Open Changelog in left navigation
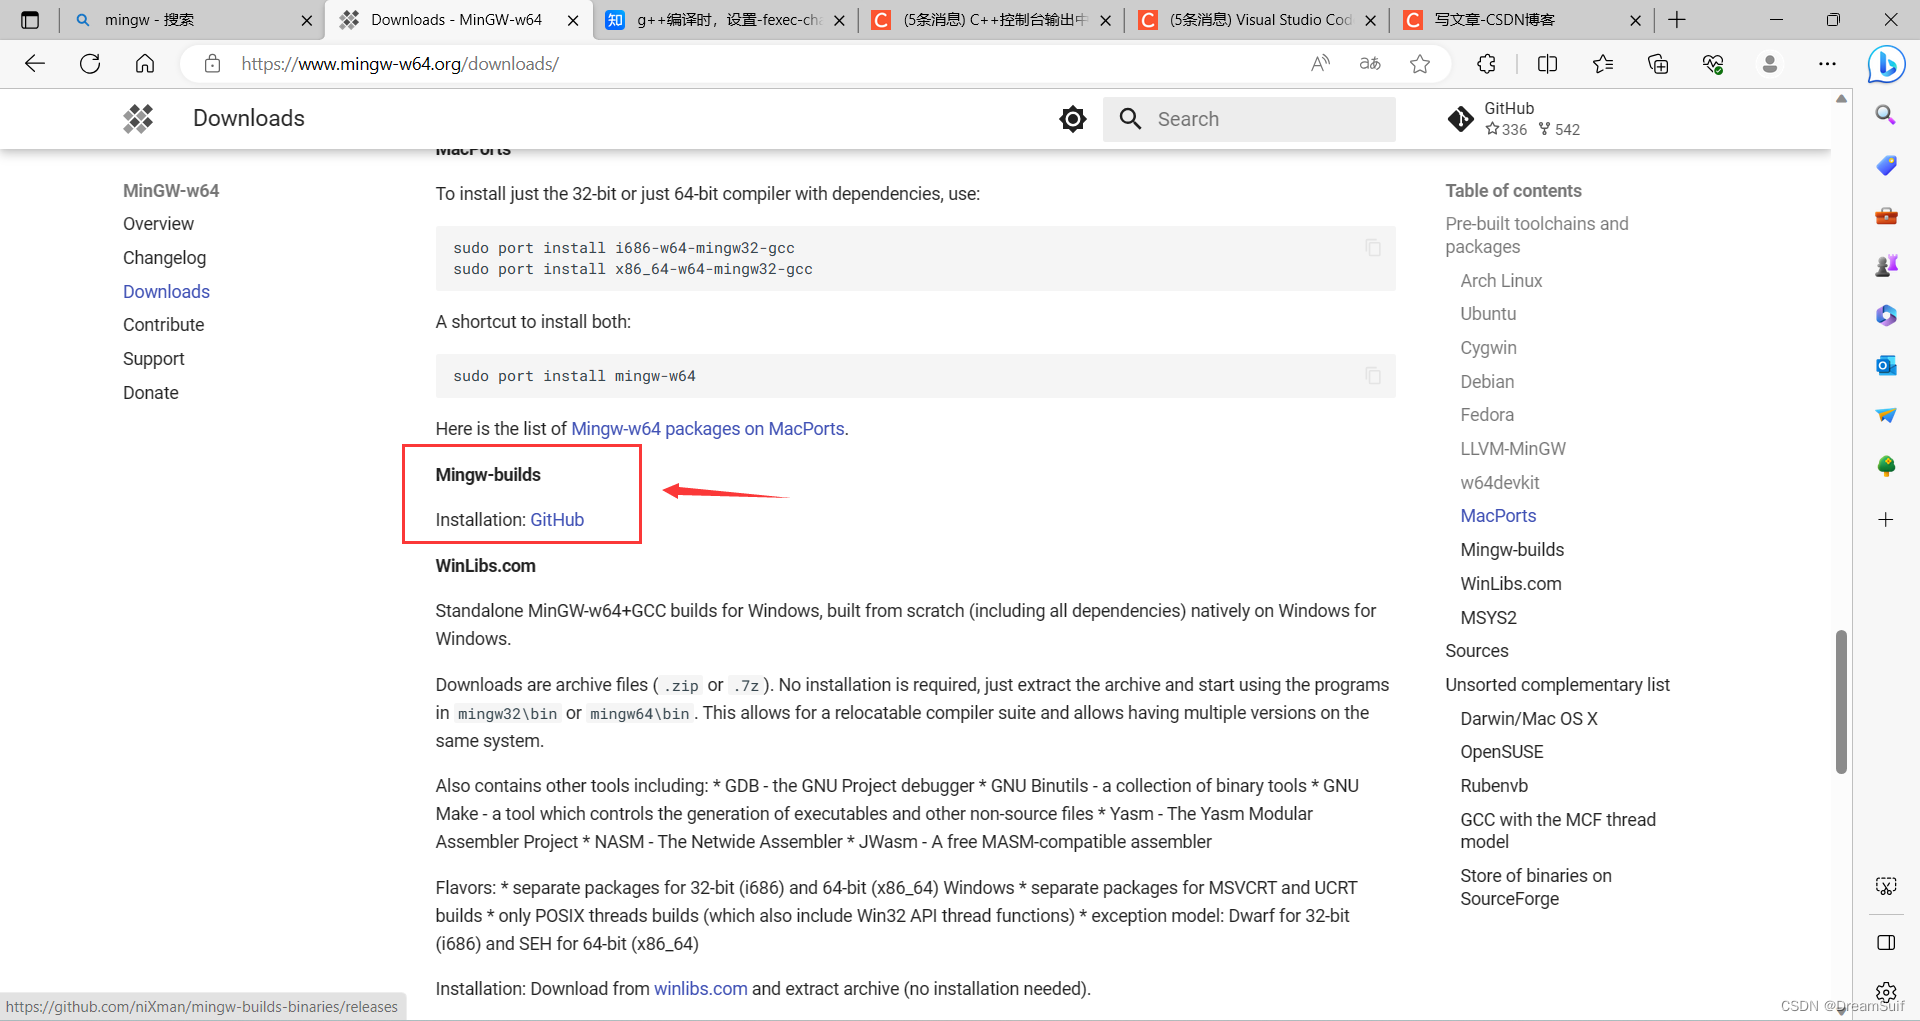The height and width of the screenshot is (1021, 1920). [164, 258]
